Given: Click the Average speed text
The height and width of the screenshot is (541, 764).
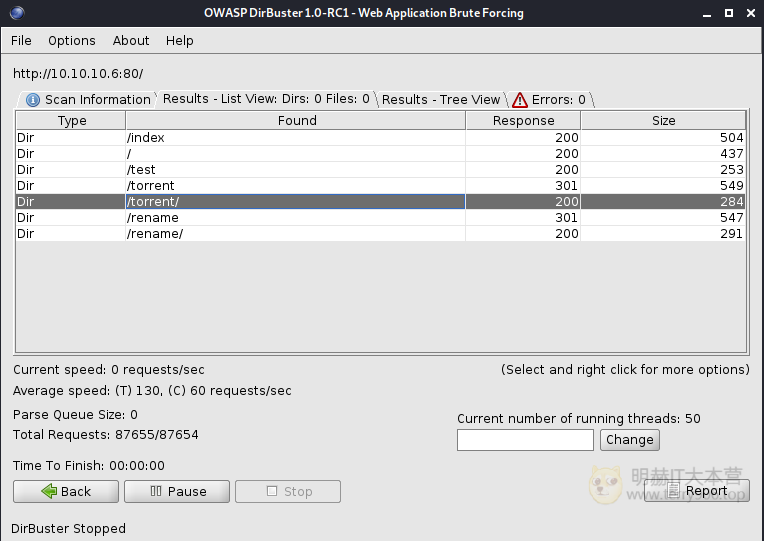Looking at the screenshot, I should (152, 391).
